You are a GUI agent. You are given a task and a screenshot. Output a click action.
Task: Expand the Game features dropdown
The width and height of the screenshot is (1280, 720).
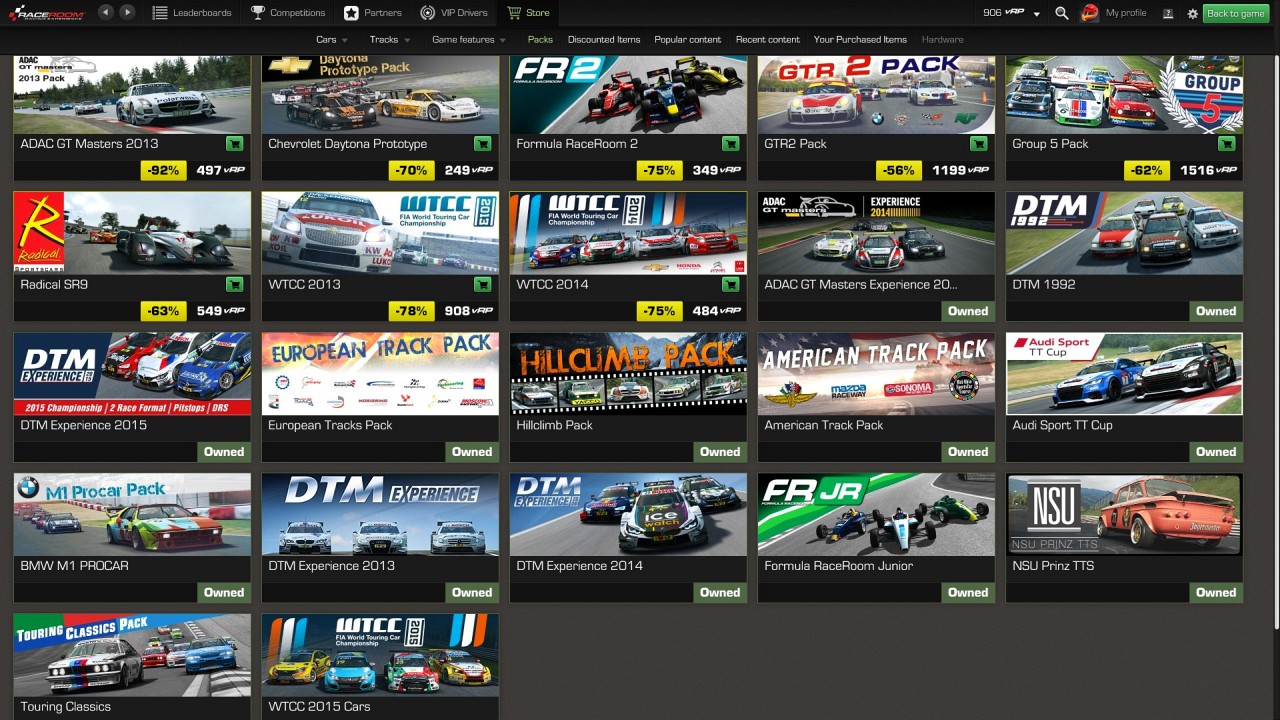(x=469, y=40)
